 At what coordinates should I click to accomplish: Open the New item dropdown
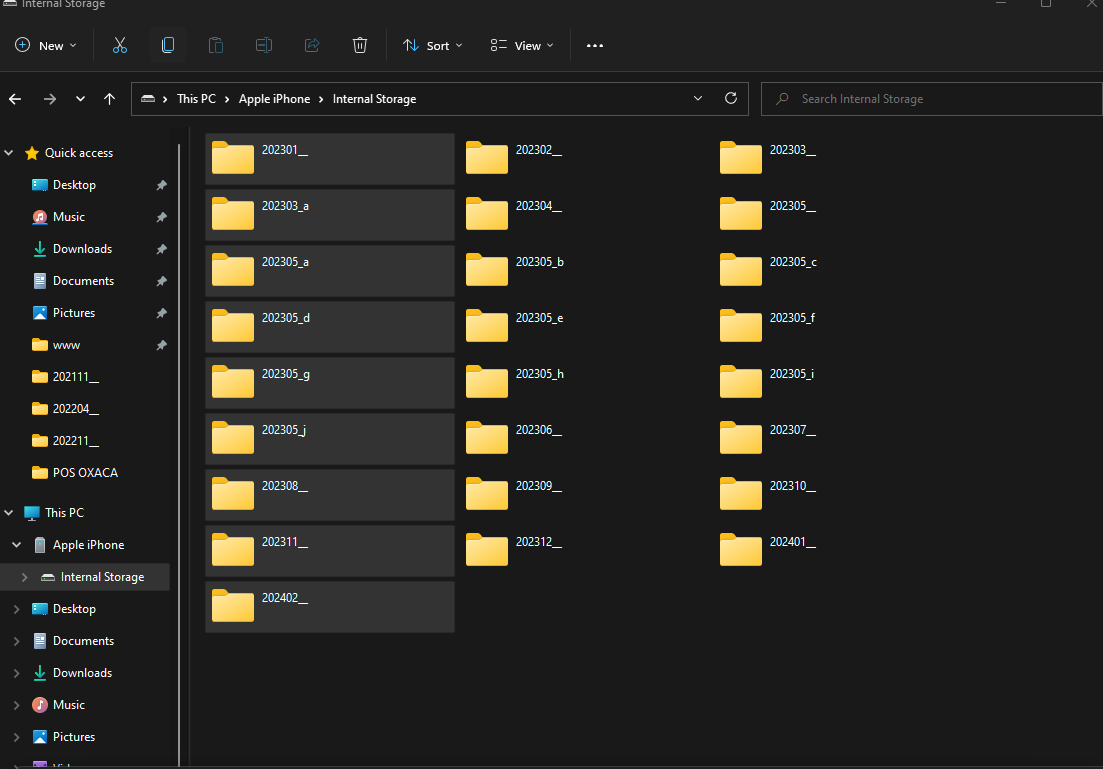point(46,45)
